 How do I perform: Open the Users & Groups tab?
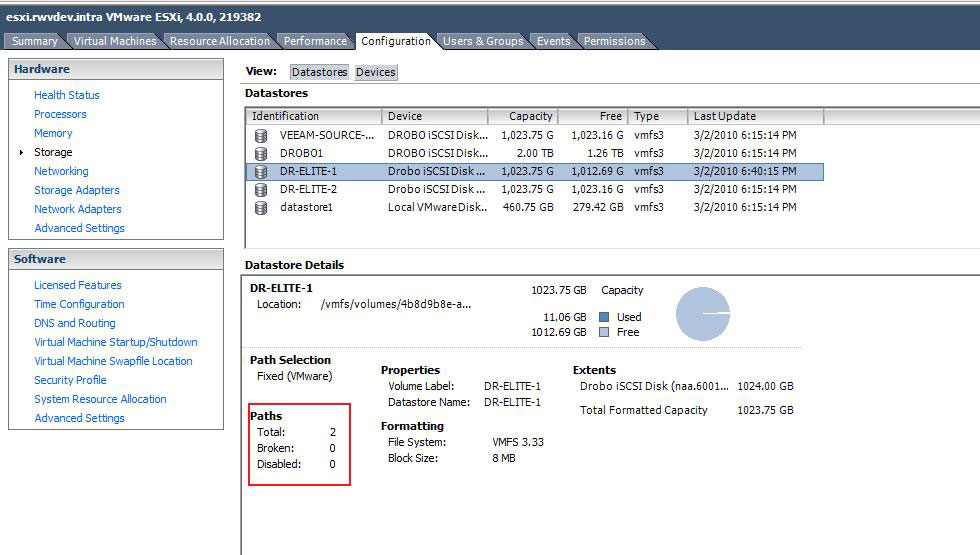(483, 41)
